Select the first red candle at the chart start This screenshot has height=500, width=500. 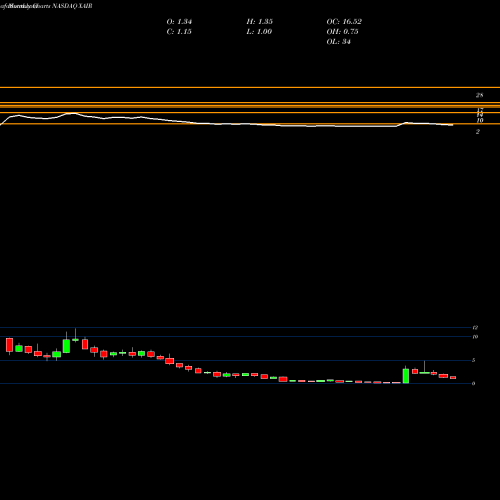coord(9,345)
